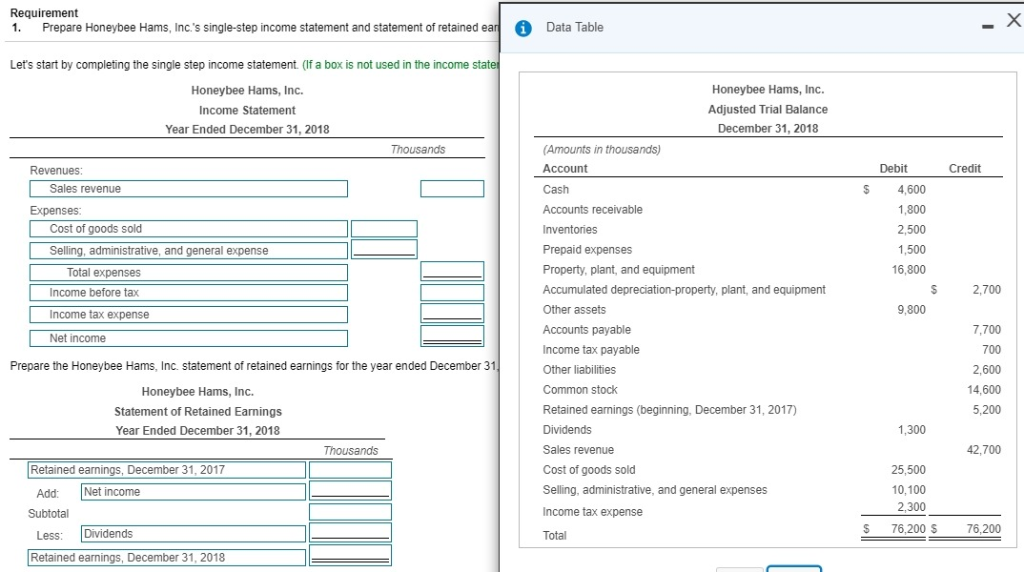Click the Dividends amount box
Viewport: 1024px width, 572px height.
[350, 532]
